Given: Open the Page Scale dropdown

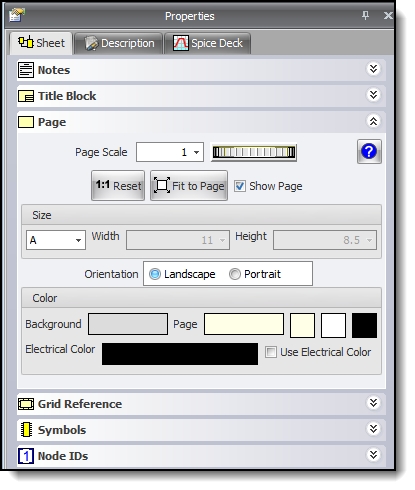Looking at the screenshot, I should [197, 152].
